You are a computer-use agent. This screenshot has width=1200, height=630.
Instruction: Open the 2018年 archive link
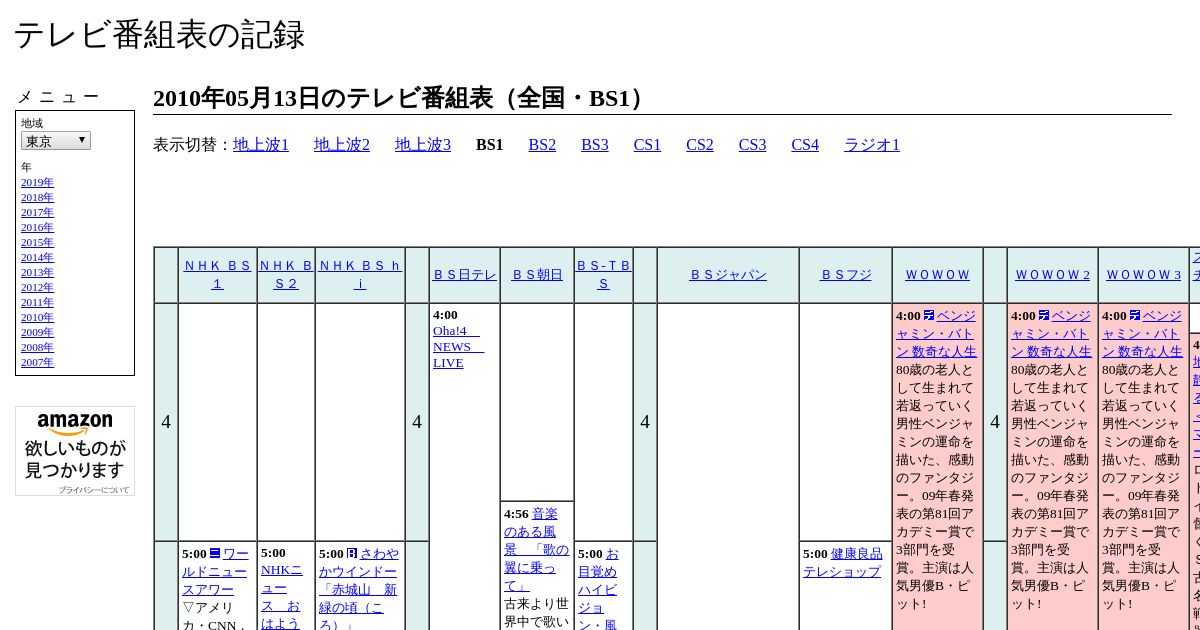tap(37, 197)
